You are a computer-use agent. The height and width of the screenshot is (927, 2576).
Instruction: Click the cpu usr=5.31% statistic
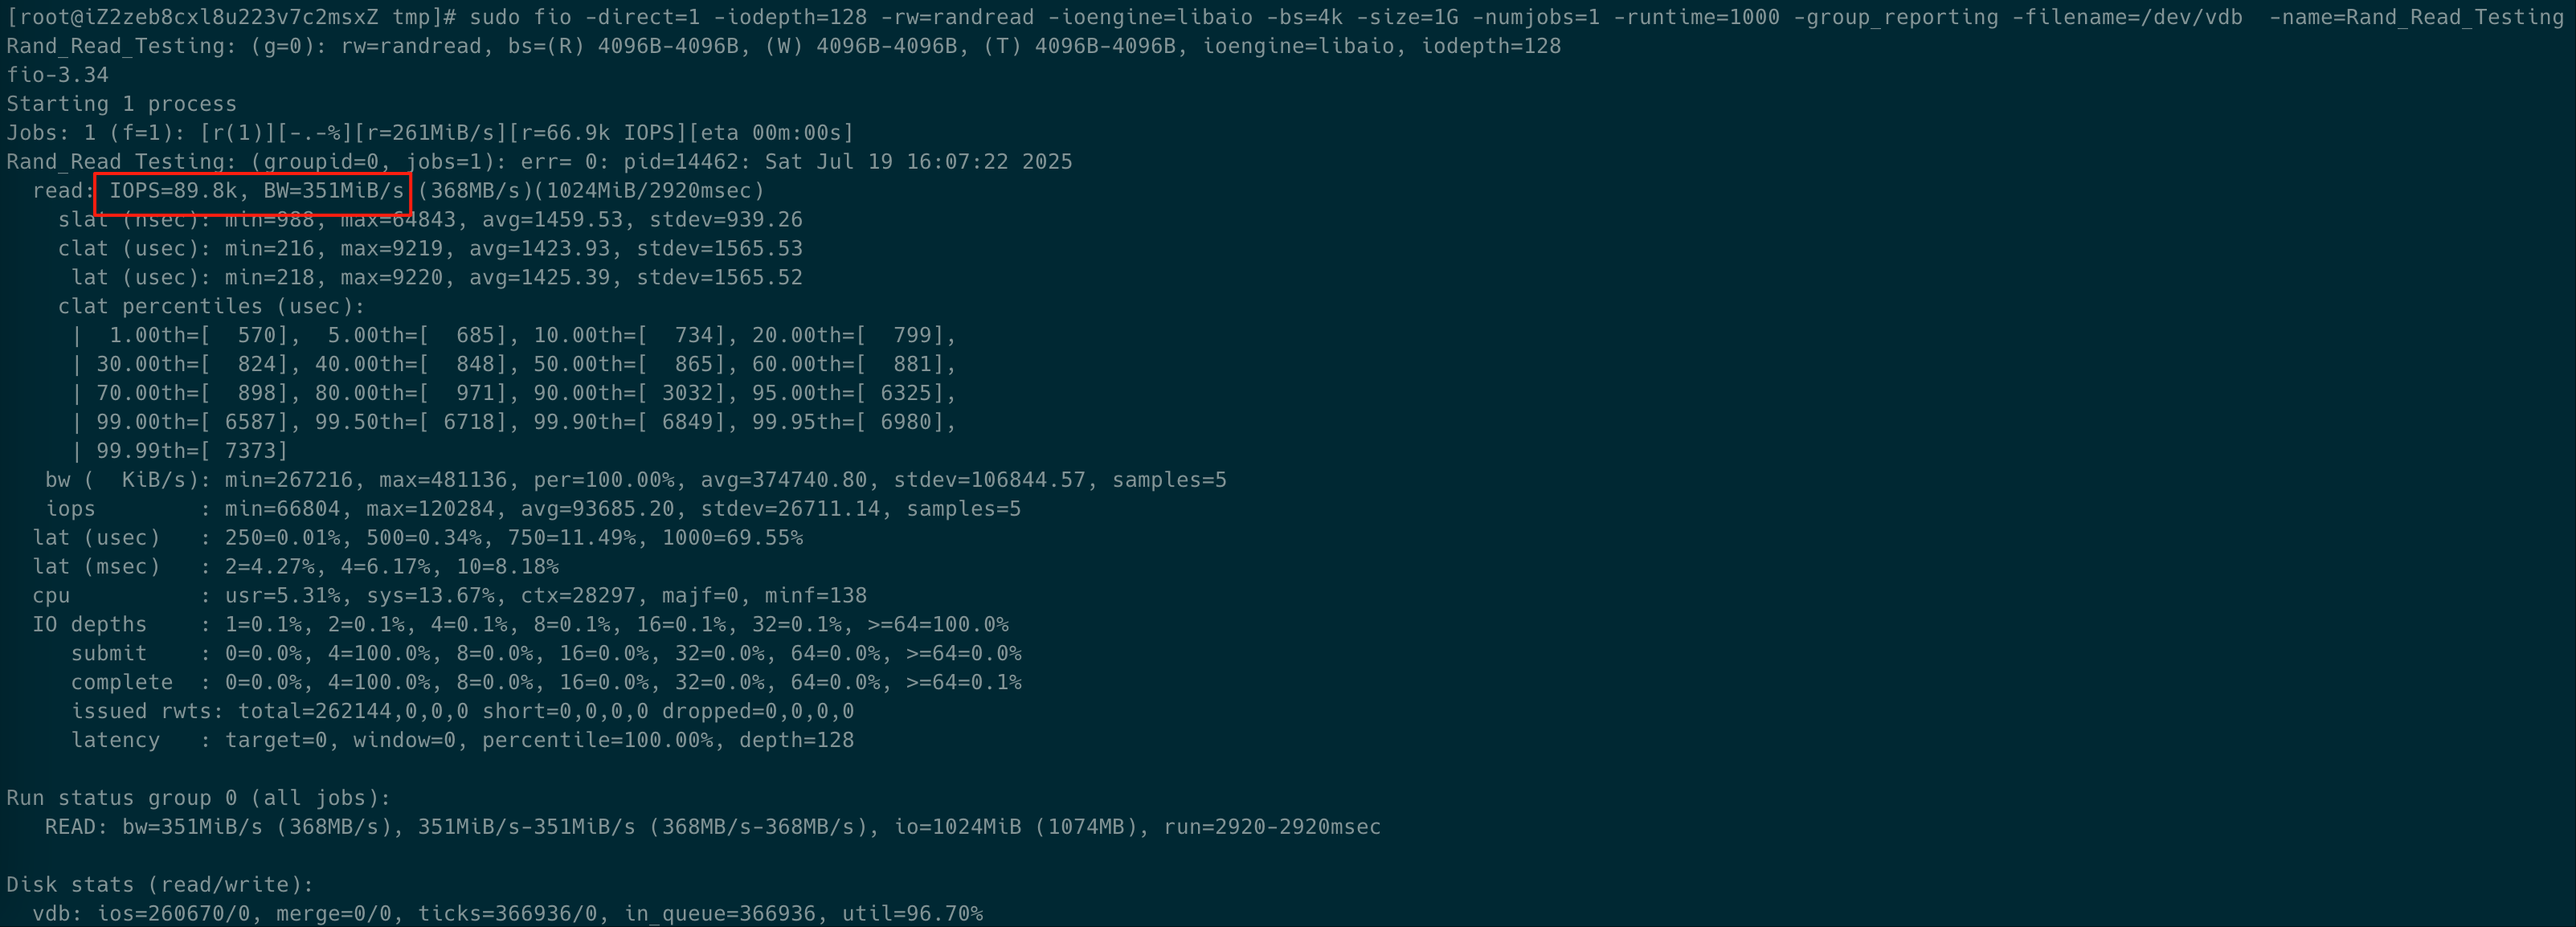(282, 596)
